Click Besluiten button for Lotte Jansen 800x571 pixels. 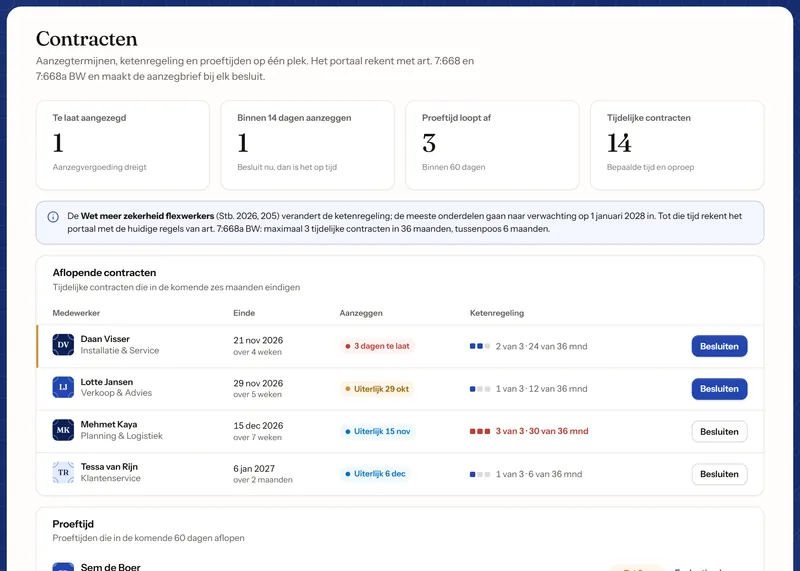tap(719, 389)
